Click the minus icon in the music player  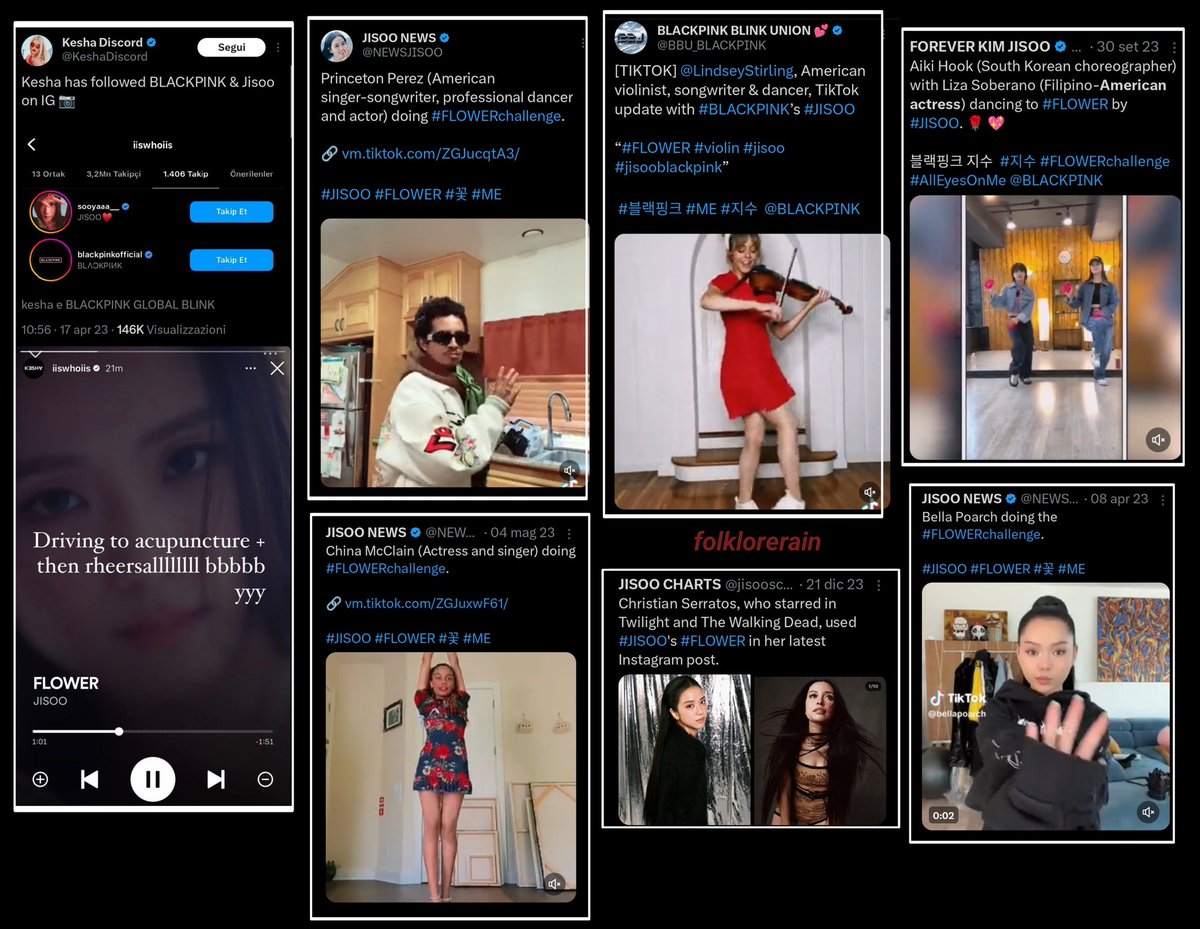[266, 779]
